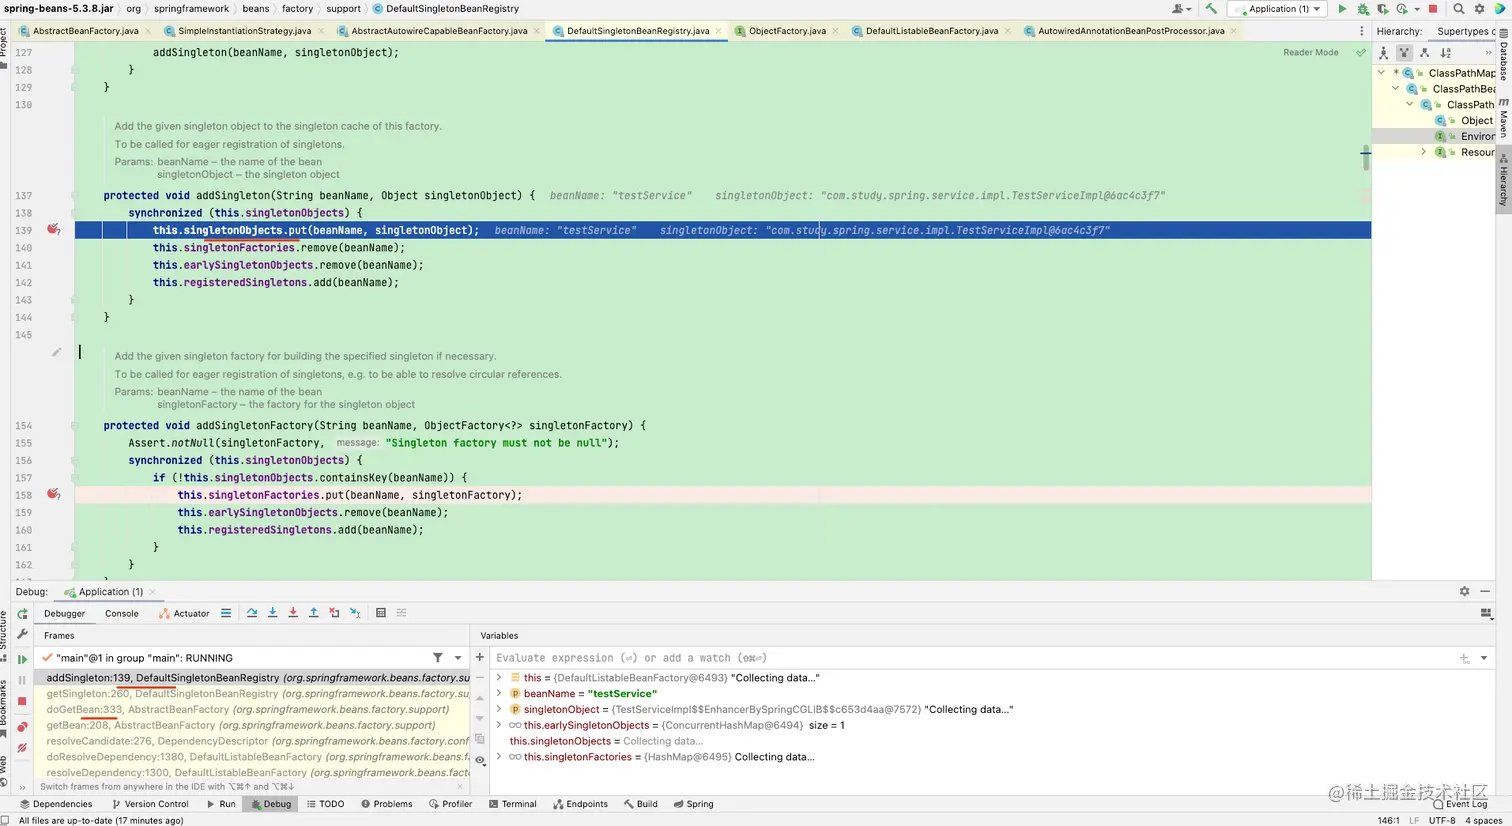Open the Console tab in Debug panel
This screenshot has width=1512, height=826.
[122, 613]
